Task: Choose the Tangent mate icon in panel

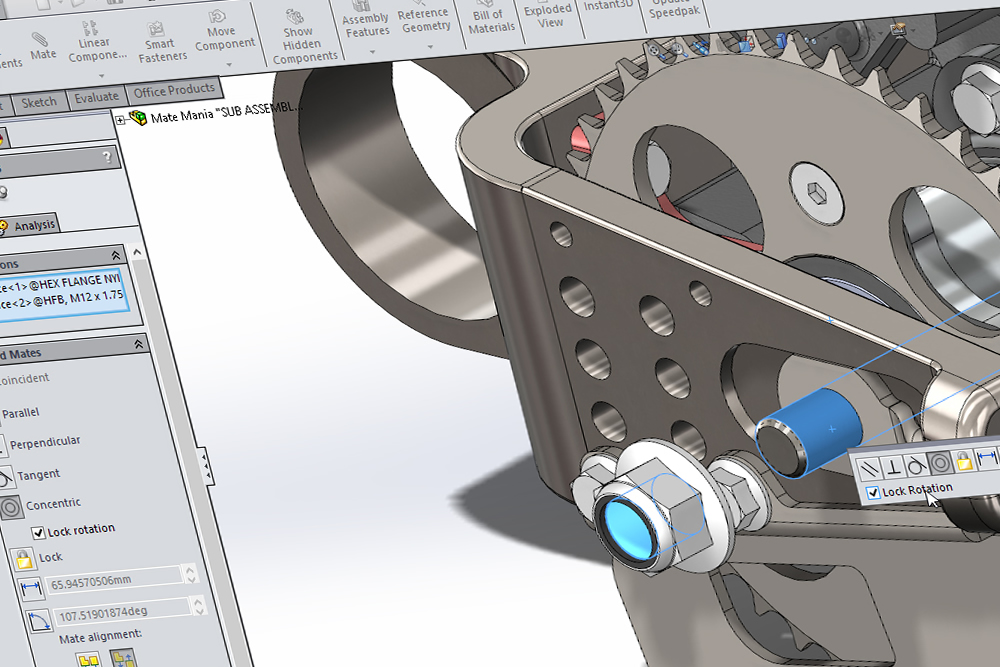Action: [x=6, y=478]
